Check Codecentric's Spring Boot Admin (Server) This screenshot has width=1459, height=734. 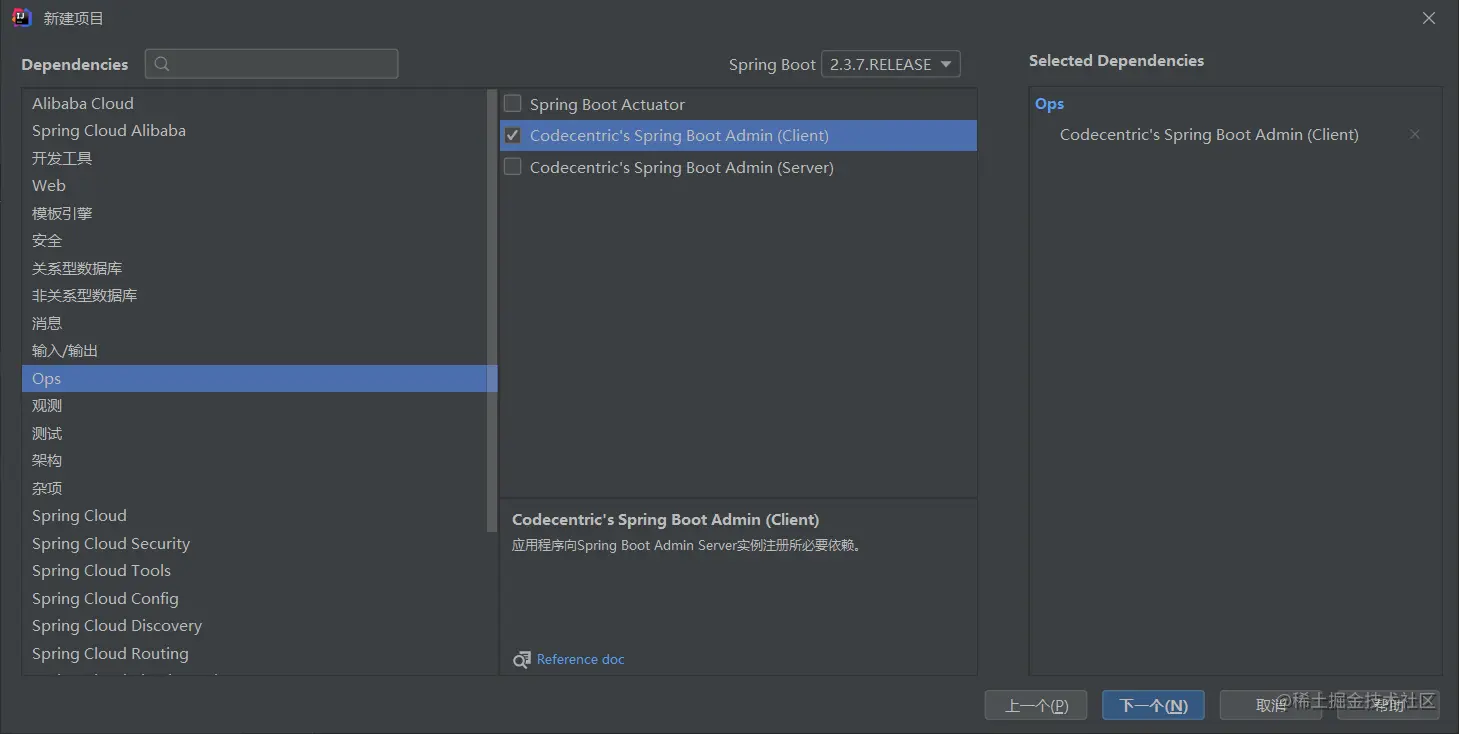[513, 167]
